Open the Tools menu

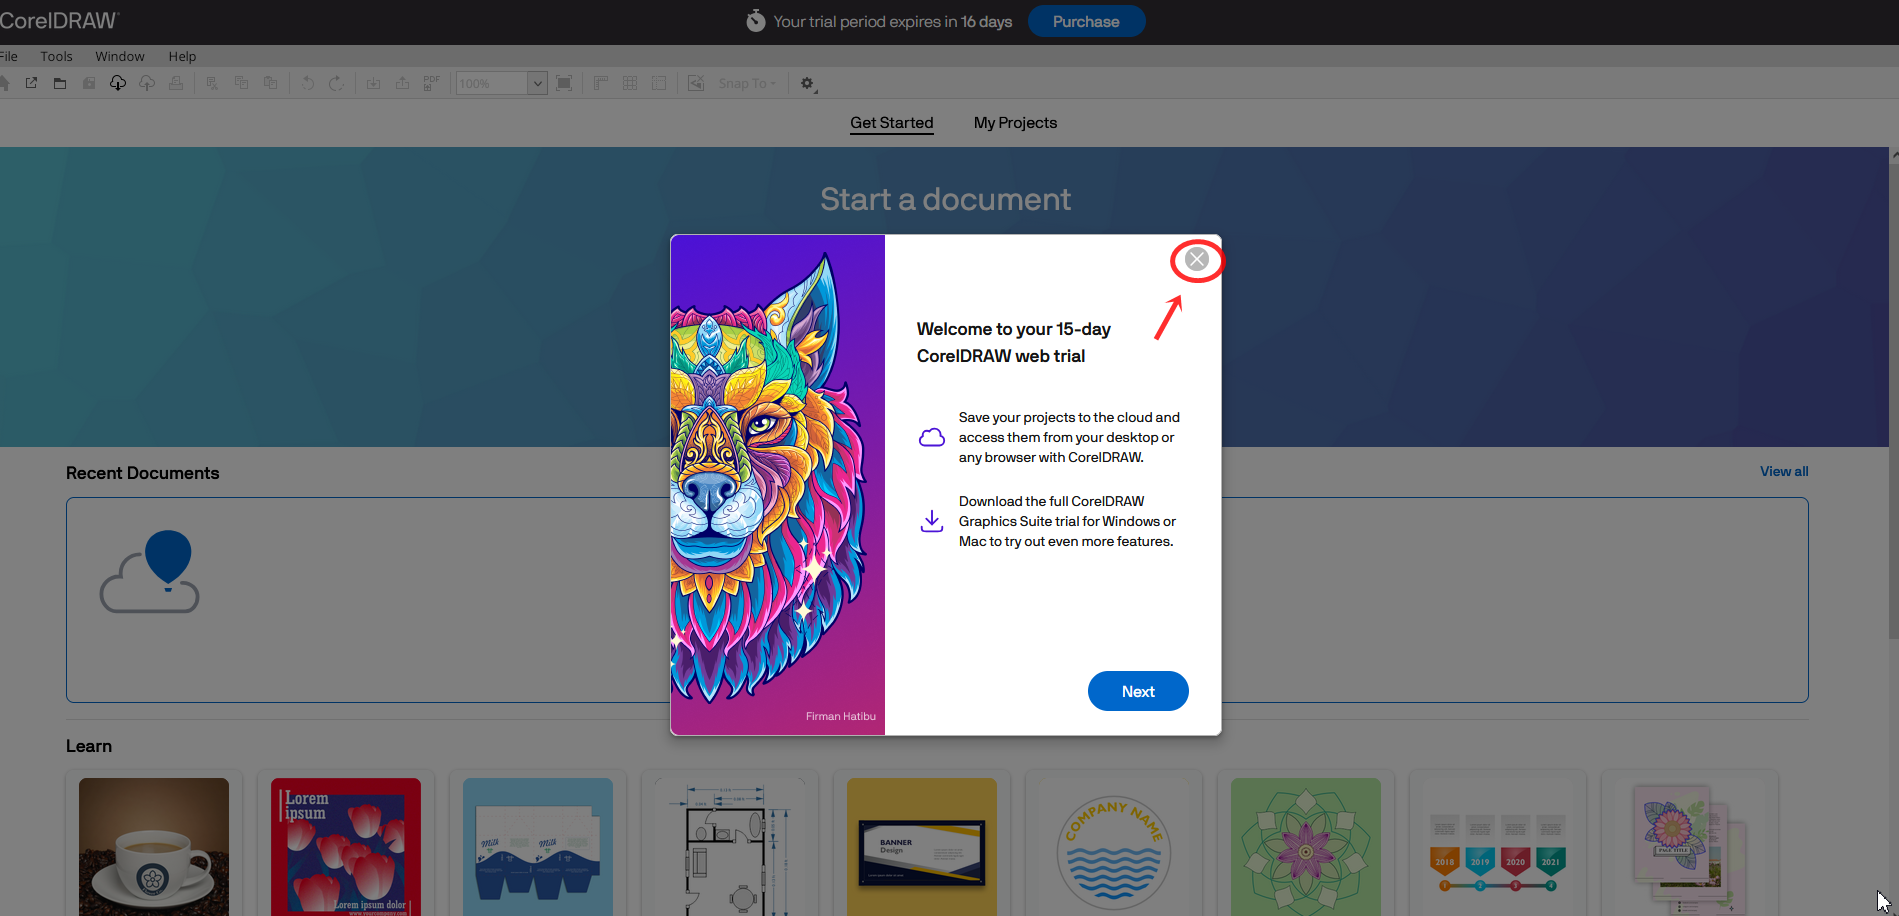[x=56, y=56]
